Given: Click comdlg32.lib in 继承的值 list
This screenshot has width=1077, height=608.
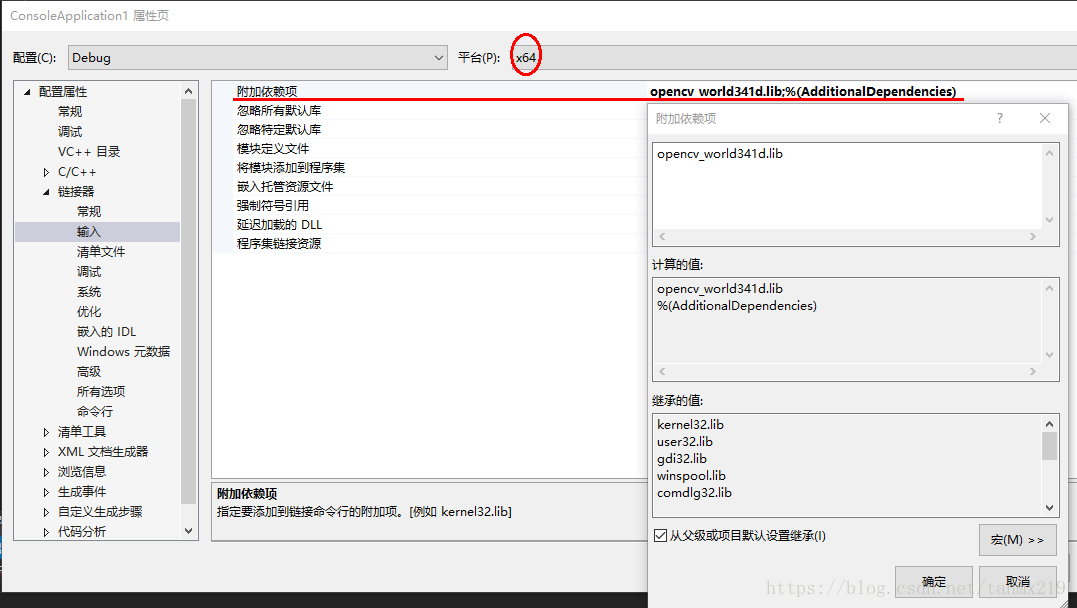Looking at the screenshot, I should click(x=694, y=493).
